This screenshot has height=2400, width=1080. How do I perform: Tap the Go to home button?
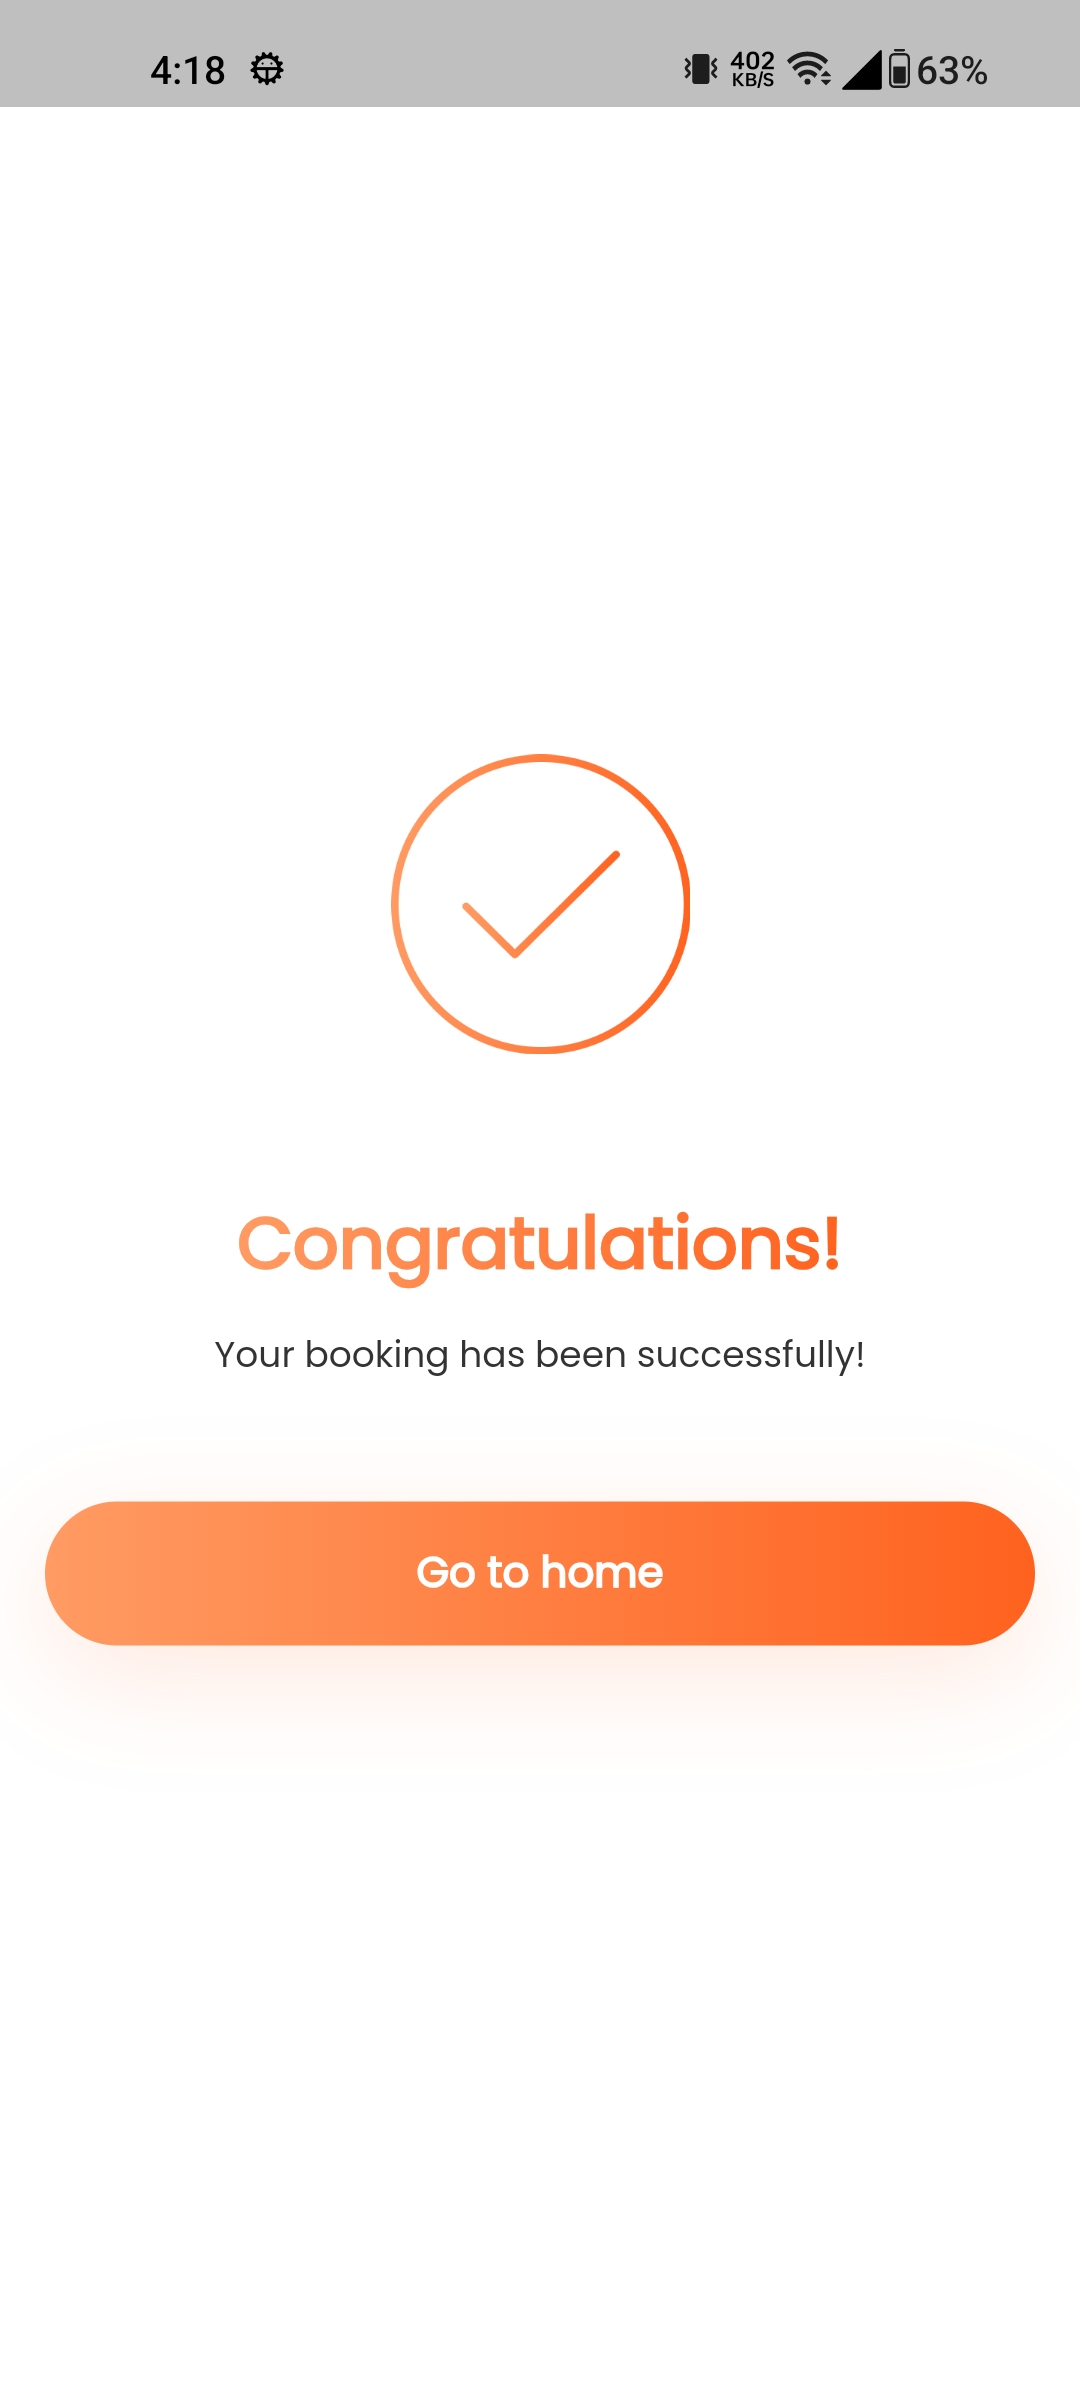tap(540, 1573)
